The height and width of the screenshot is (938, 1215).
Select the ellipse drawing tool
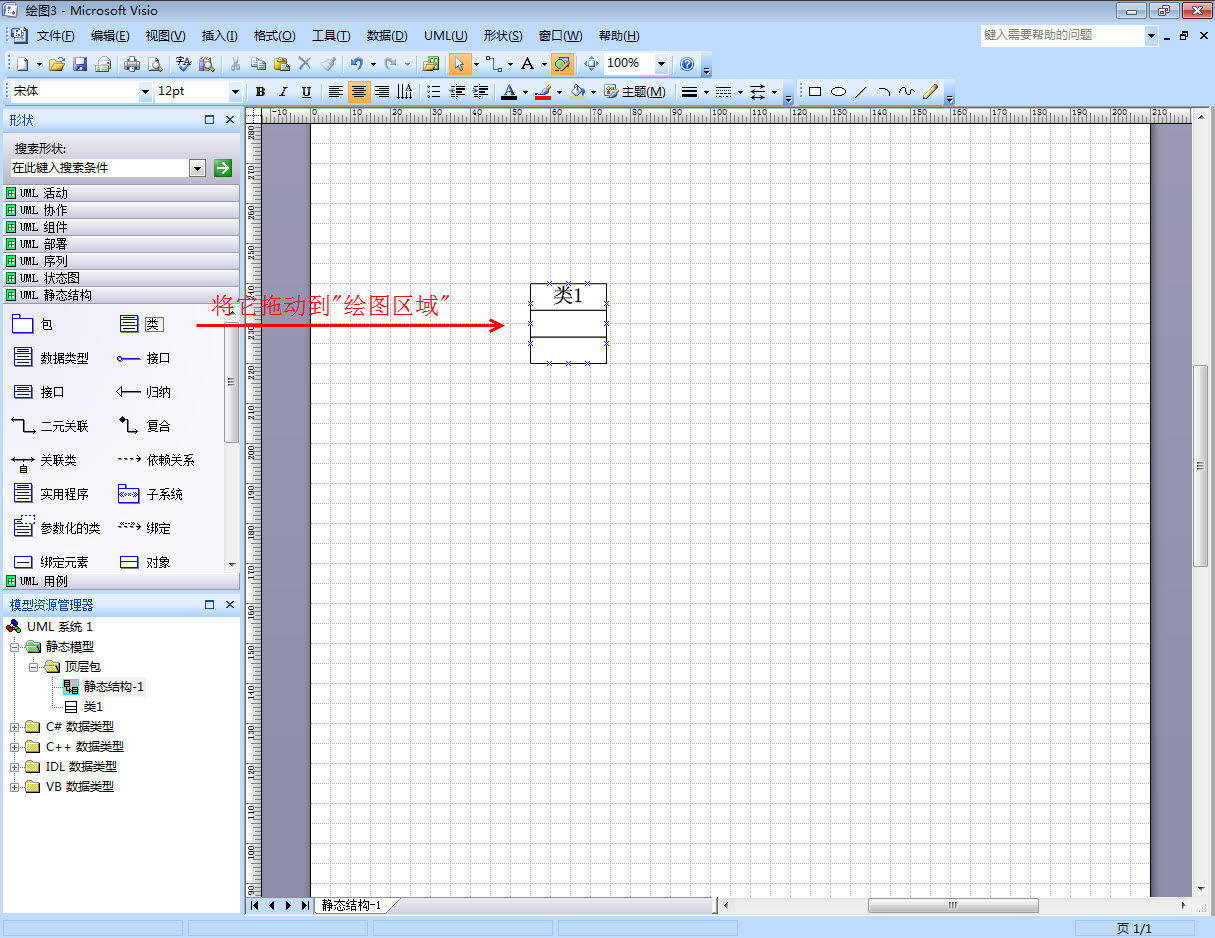coord(838,92)
